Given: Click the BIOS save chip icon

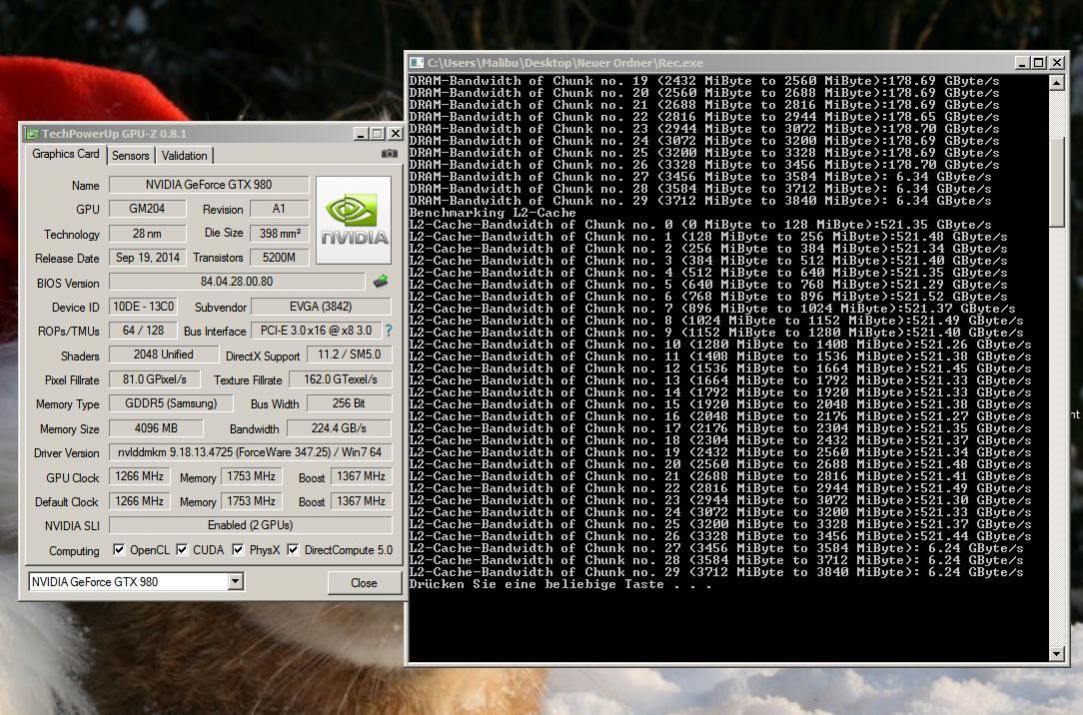Looking at the screenshot, I should click(381, 281).
